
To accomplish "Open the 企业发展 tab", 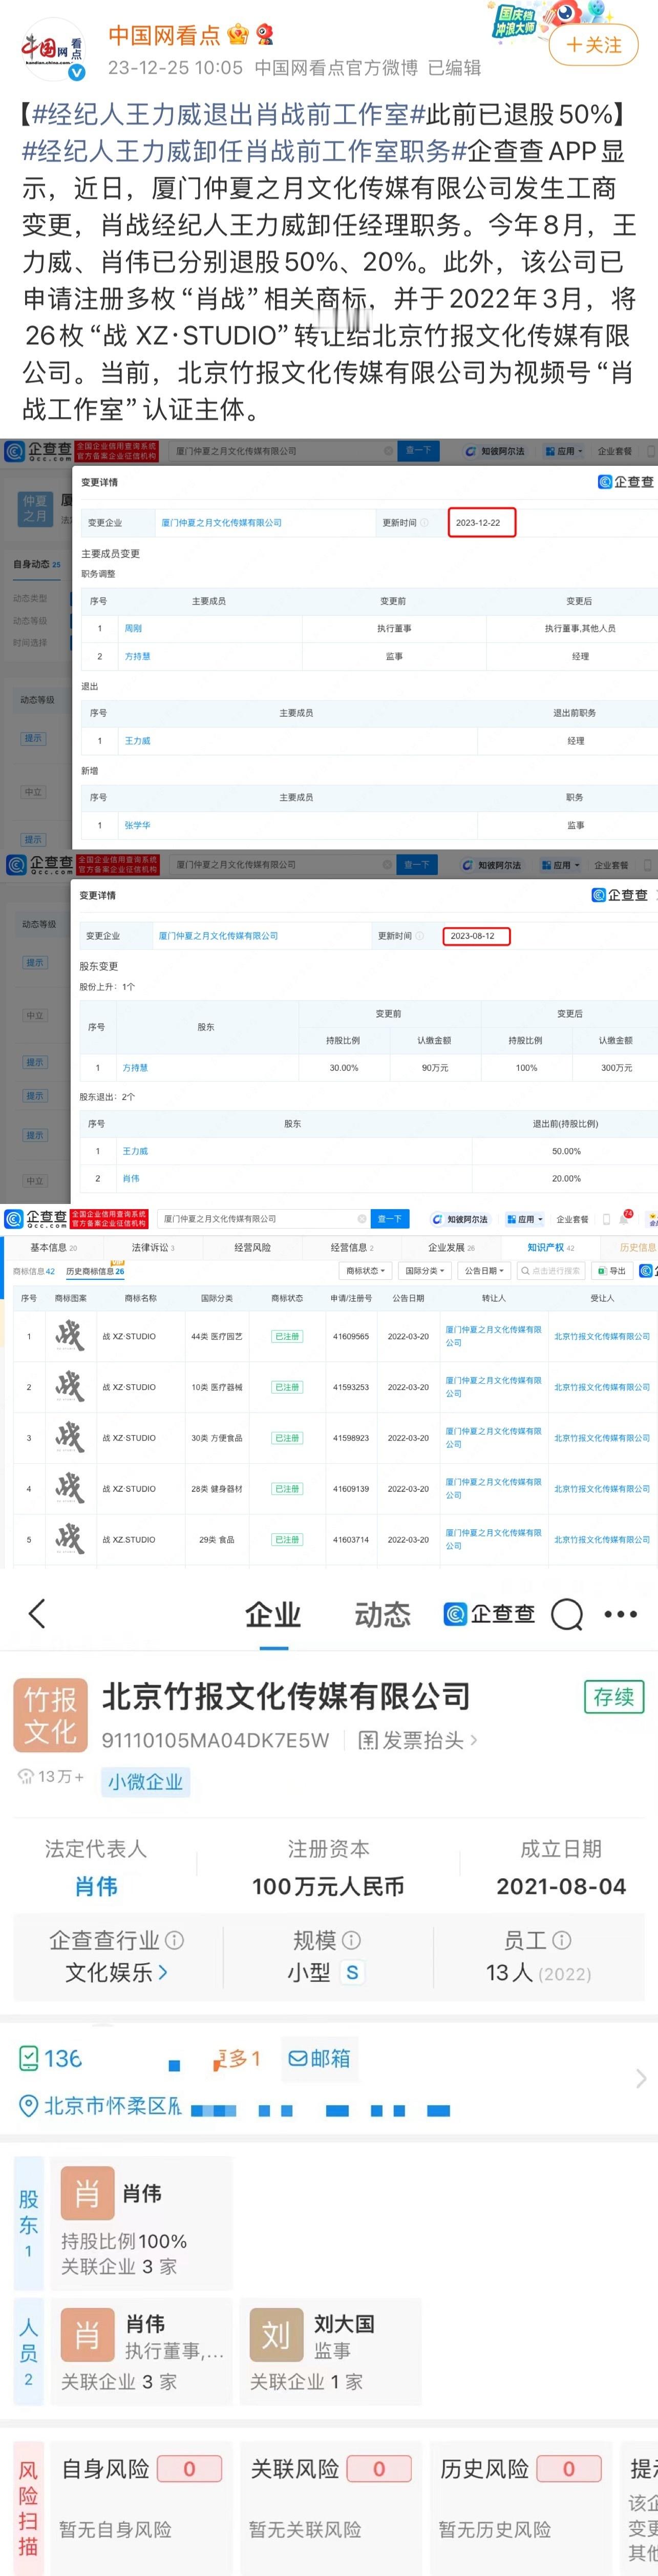I will click(452, 1247).
